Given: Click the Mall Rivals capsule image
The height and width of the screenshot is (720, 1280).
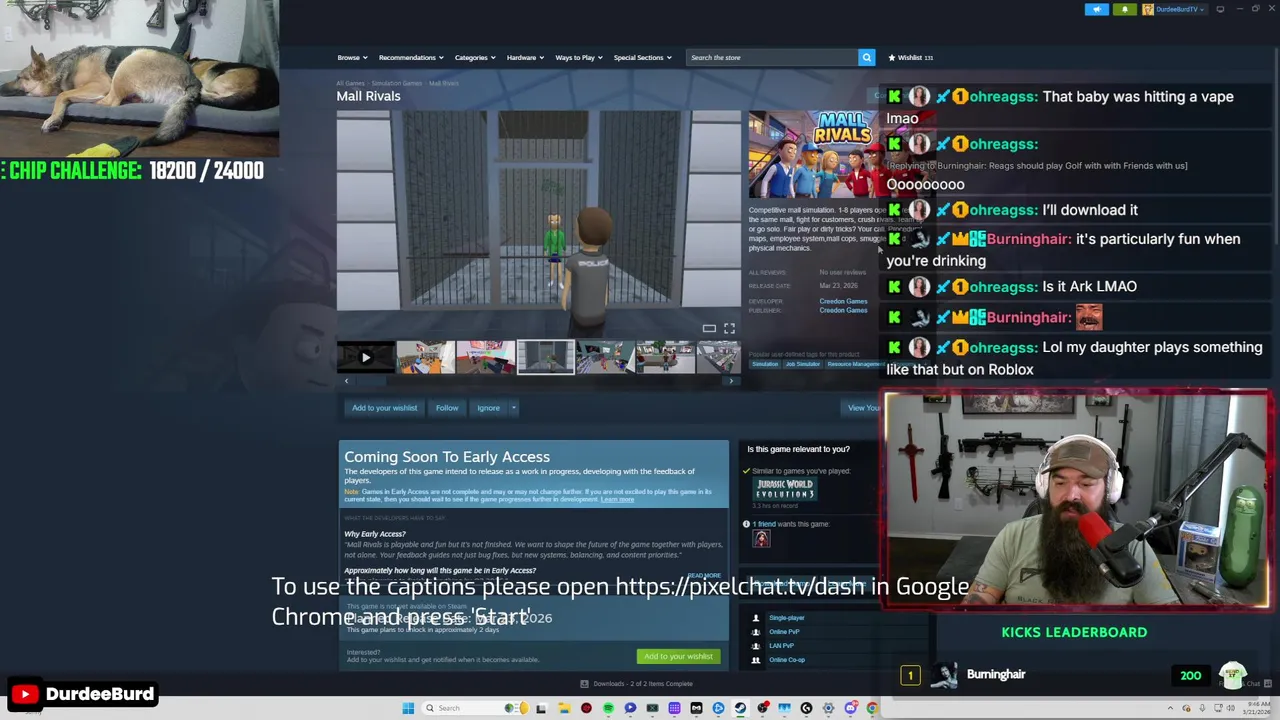Looking at the screenshot, I should pos(812,155).
